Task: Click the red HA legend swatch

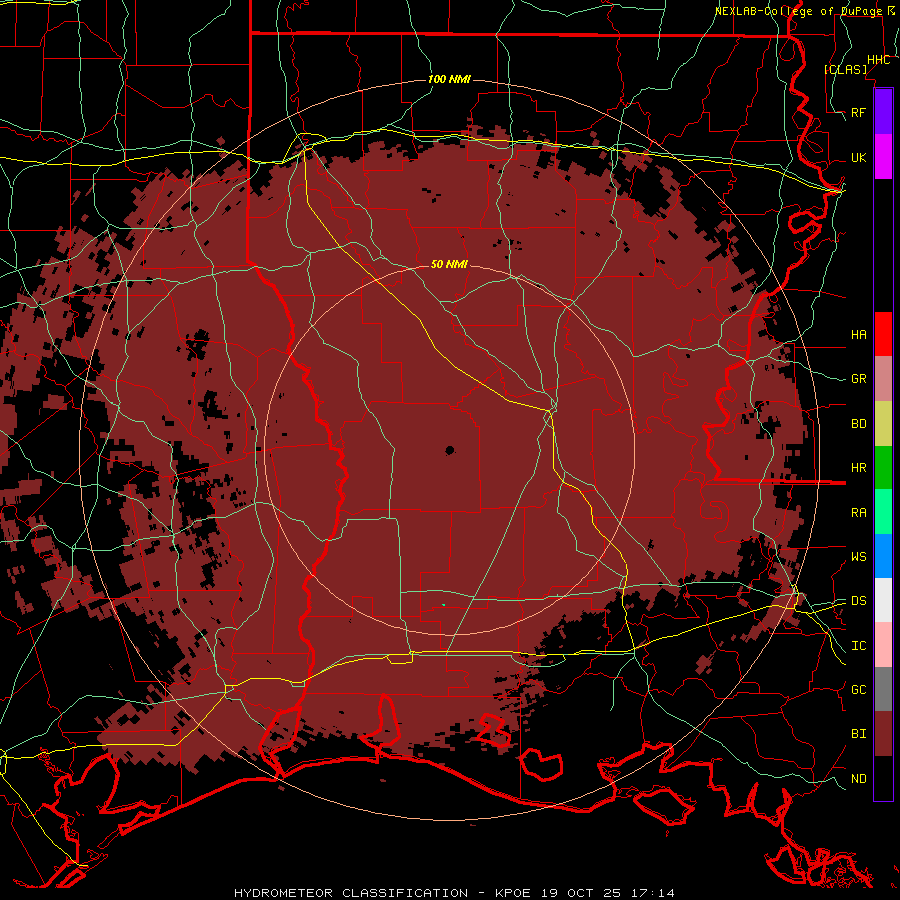Action: click(x=883, y=334)
